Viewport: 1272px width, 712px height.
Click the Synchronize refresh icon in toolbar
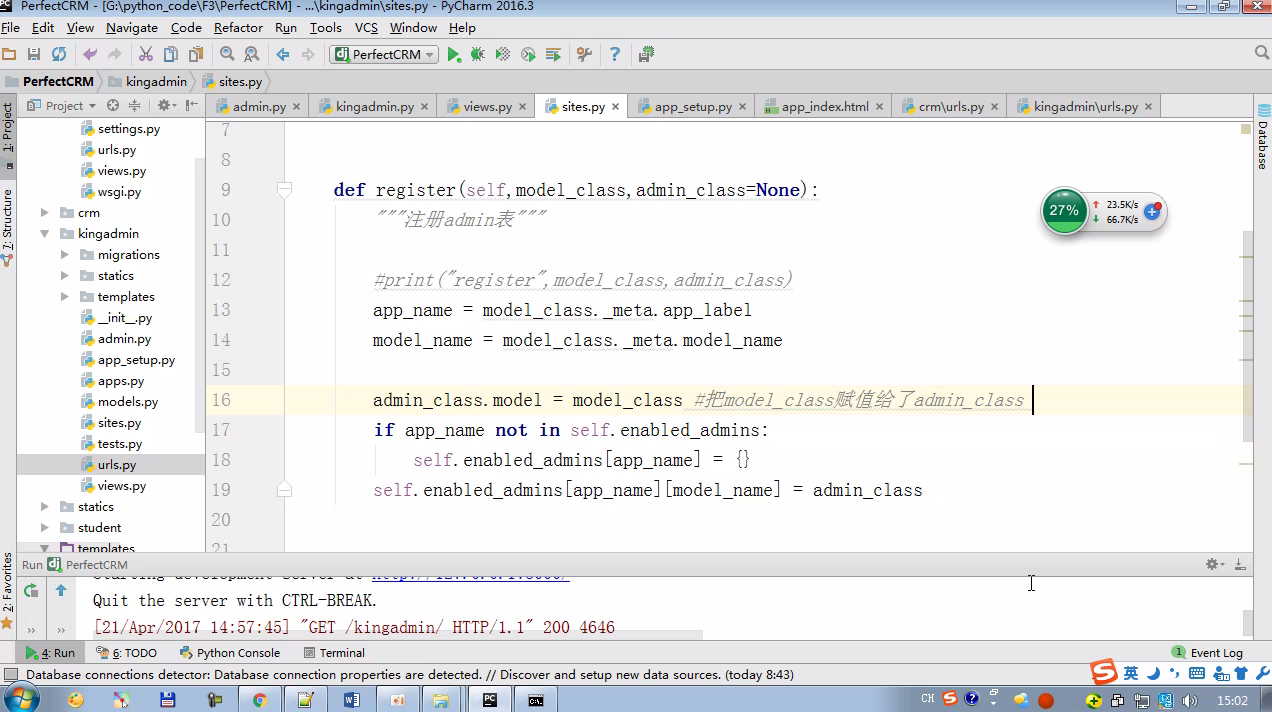[x=59, y=55]
